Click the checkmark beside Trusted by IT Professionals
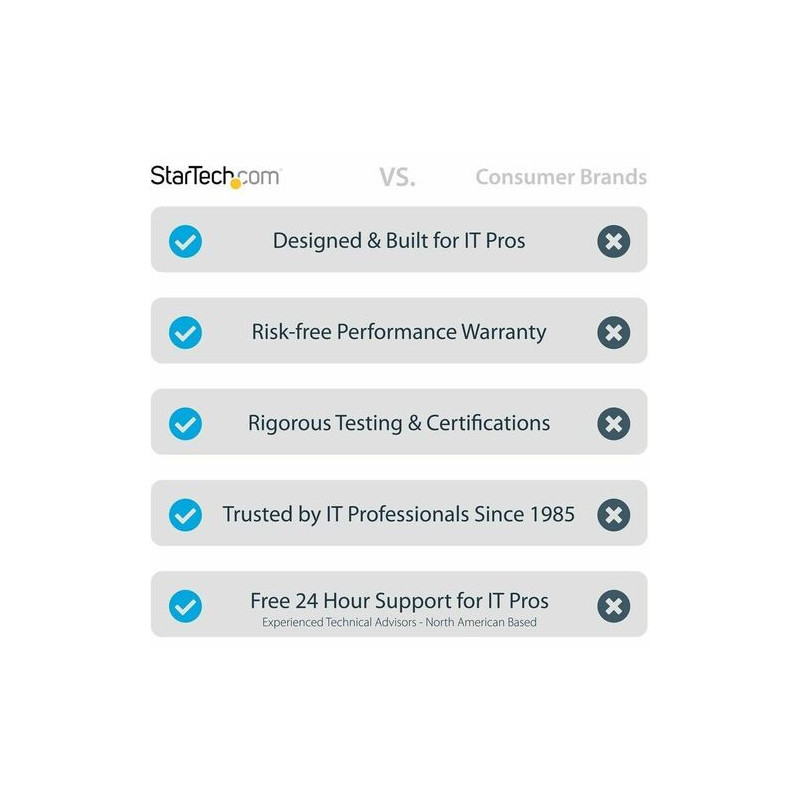 185,515
